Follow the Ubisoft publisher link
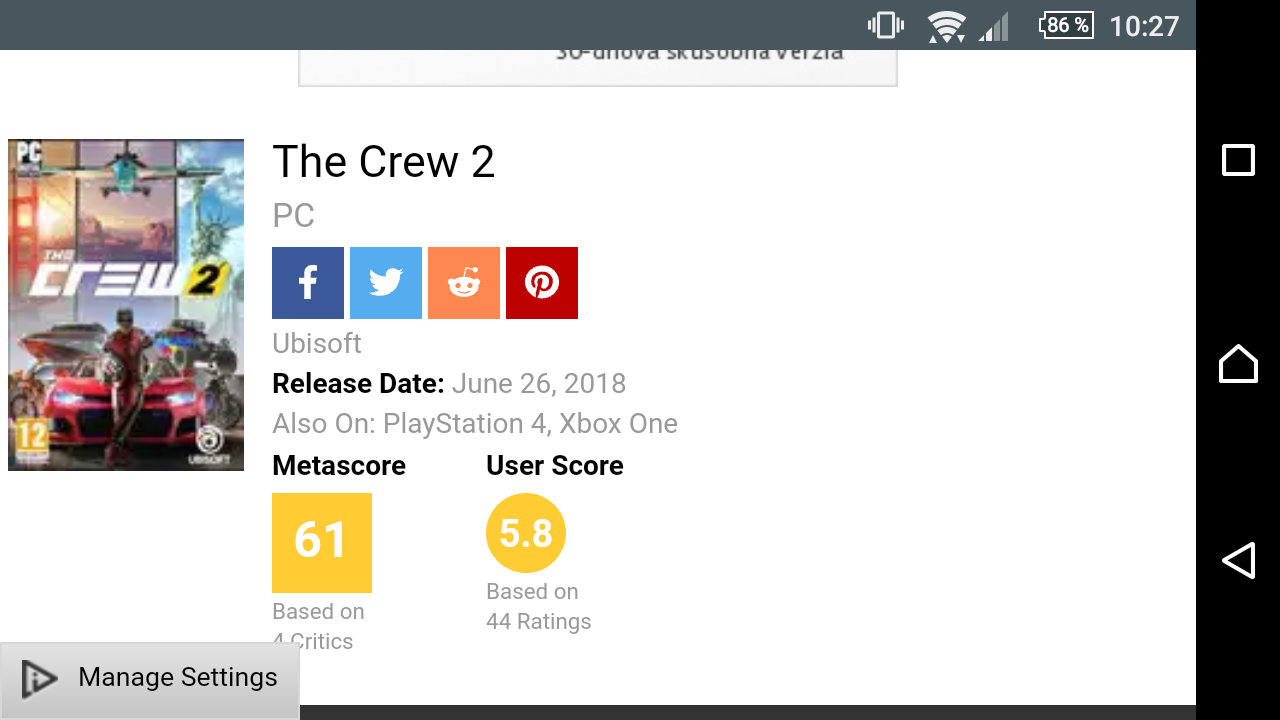This screenshot has width=1280, height=720. click(x=317, y=344)
